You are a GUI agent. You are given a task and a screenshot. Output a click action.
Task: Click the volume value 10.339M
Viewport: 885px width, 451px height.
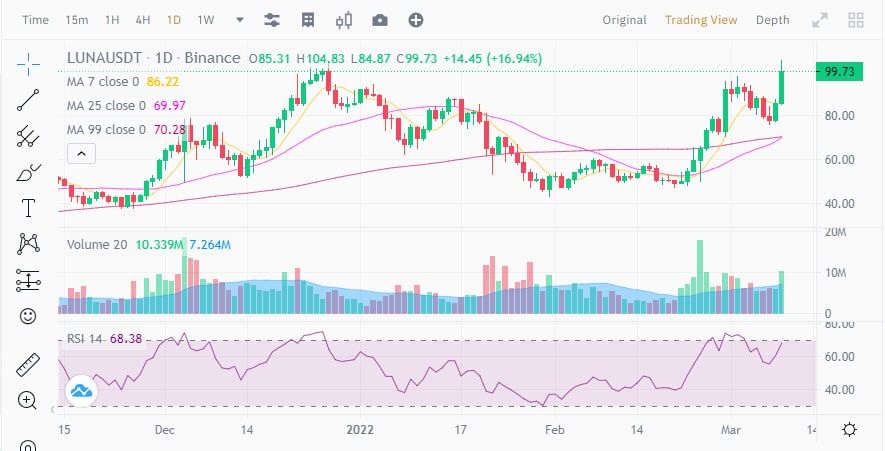160,244
